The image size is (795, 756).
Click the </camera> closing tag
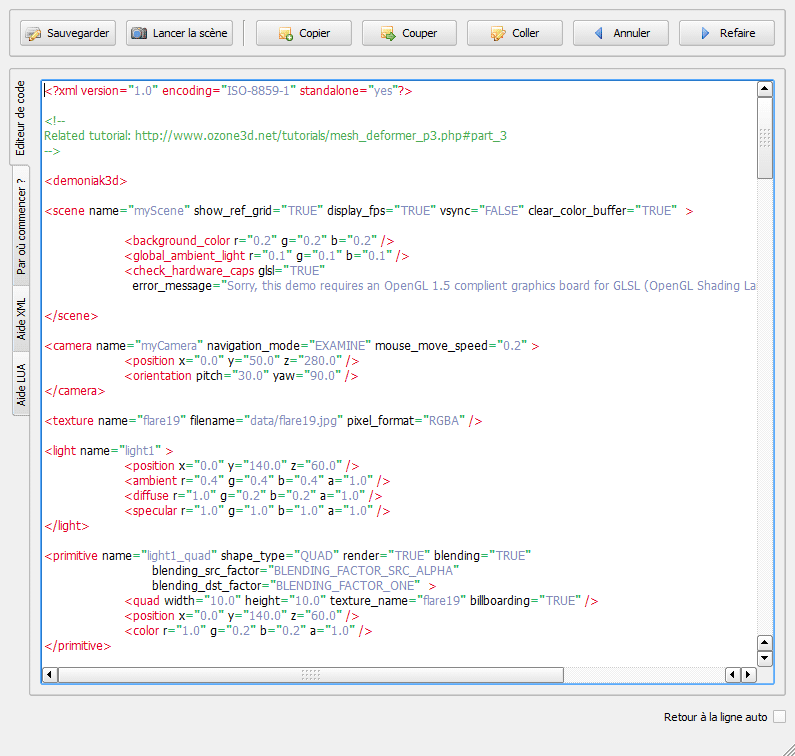point(75,391)
